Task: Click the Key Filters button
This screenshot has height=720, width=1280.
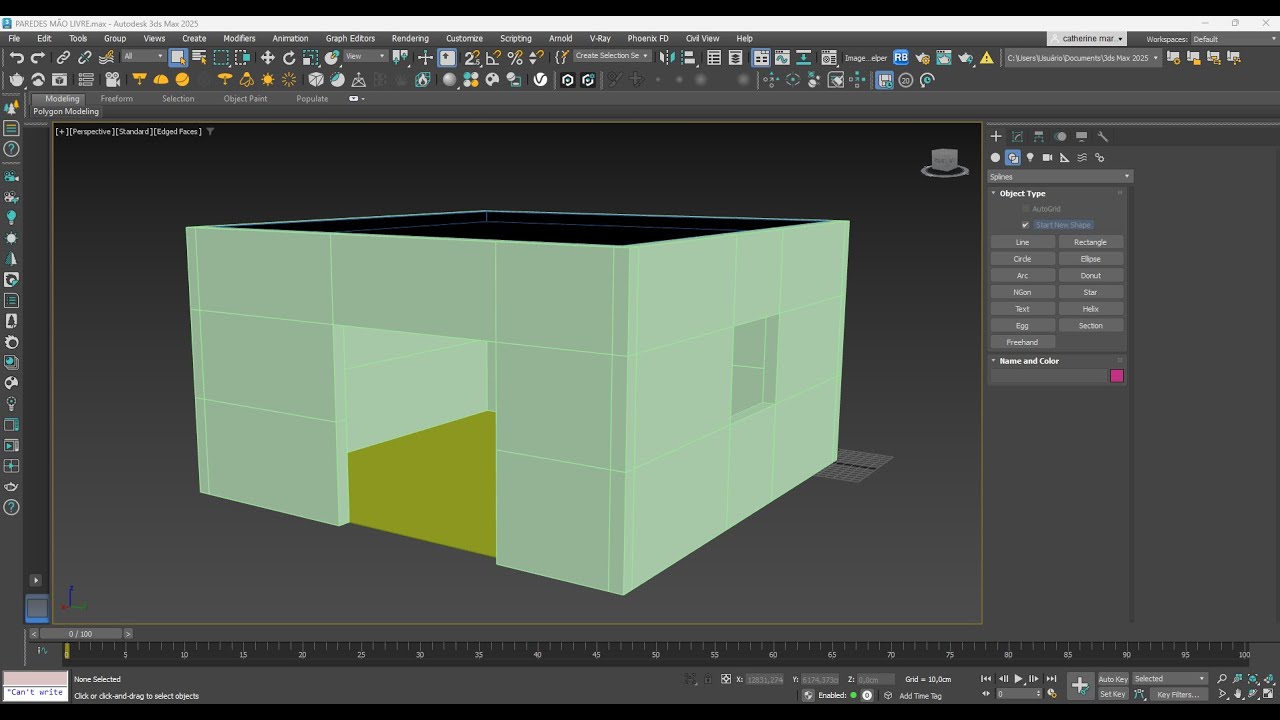Action: (x=1178, y=694)
